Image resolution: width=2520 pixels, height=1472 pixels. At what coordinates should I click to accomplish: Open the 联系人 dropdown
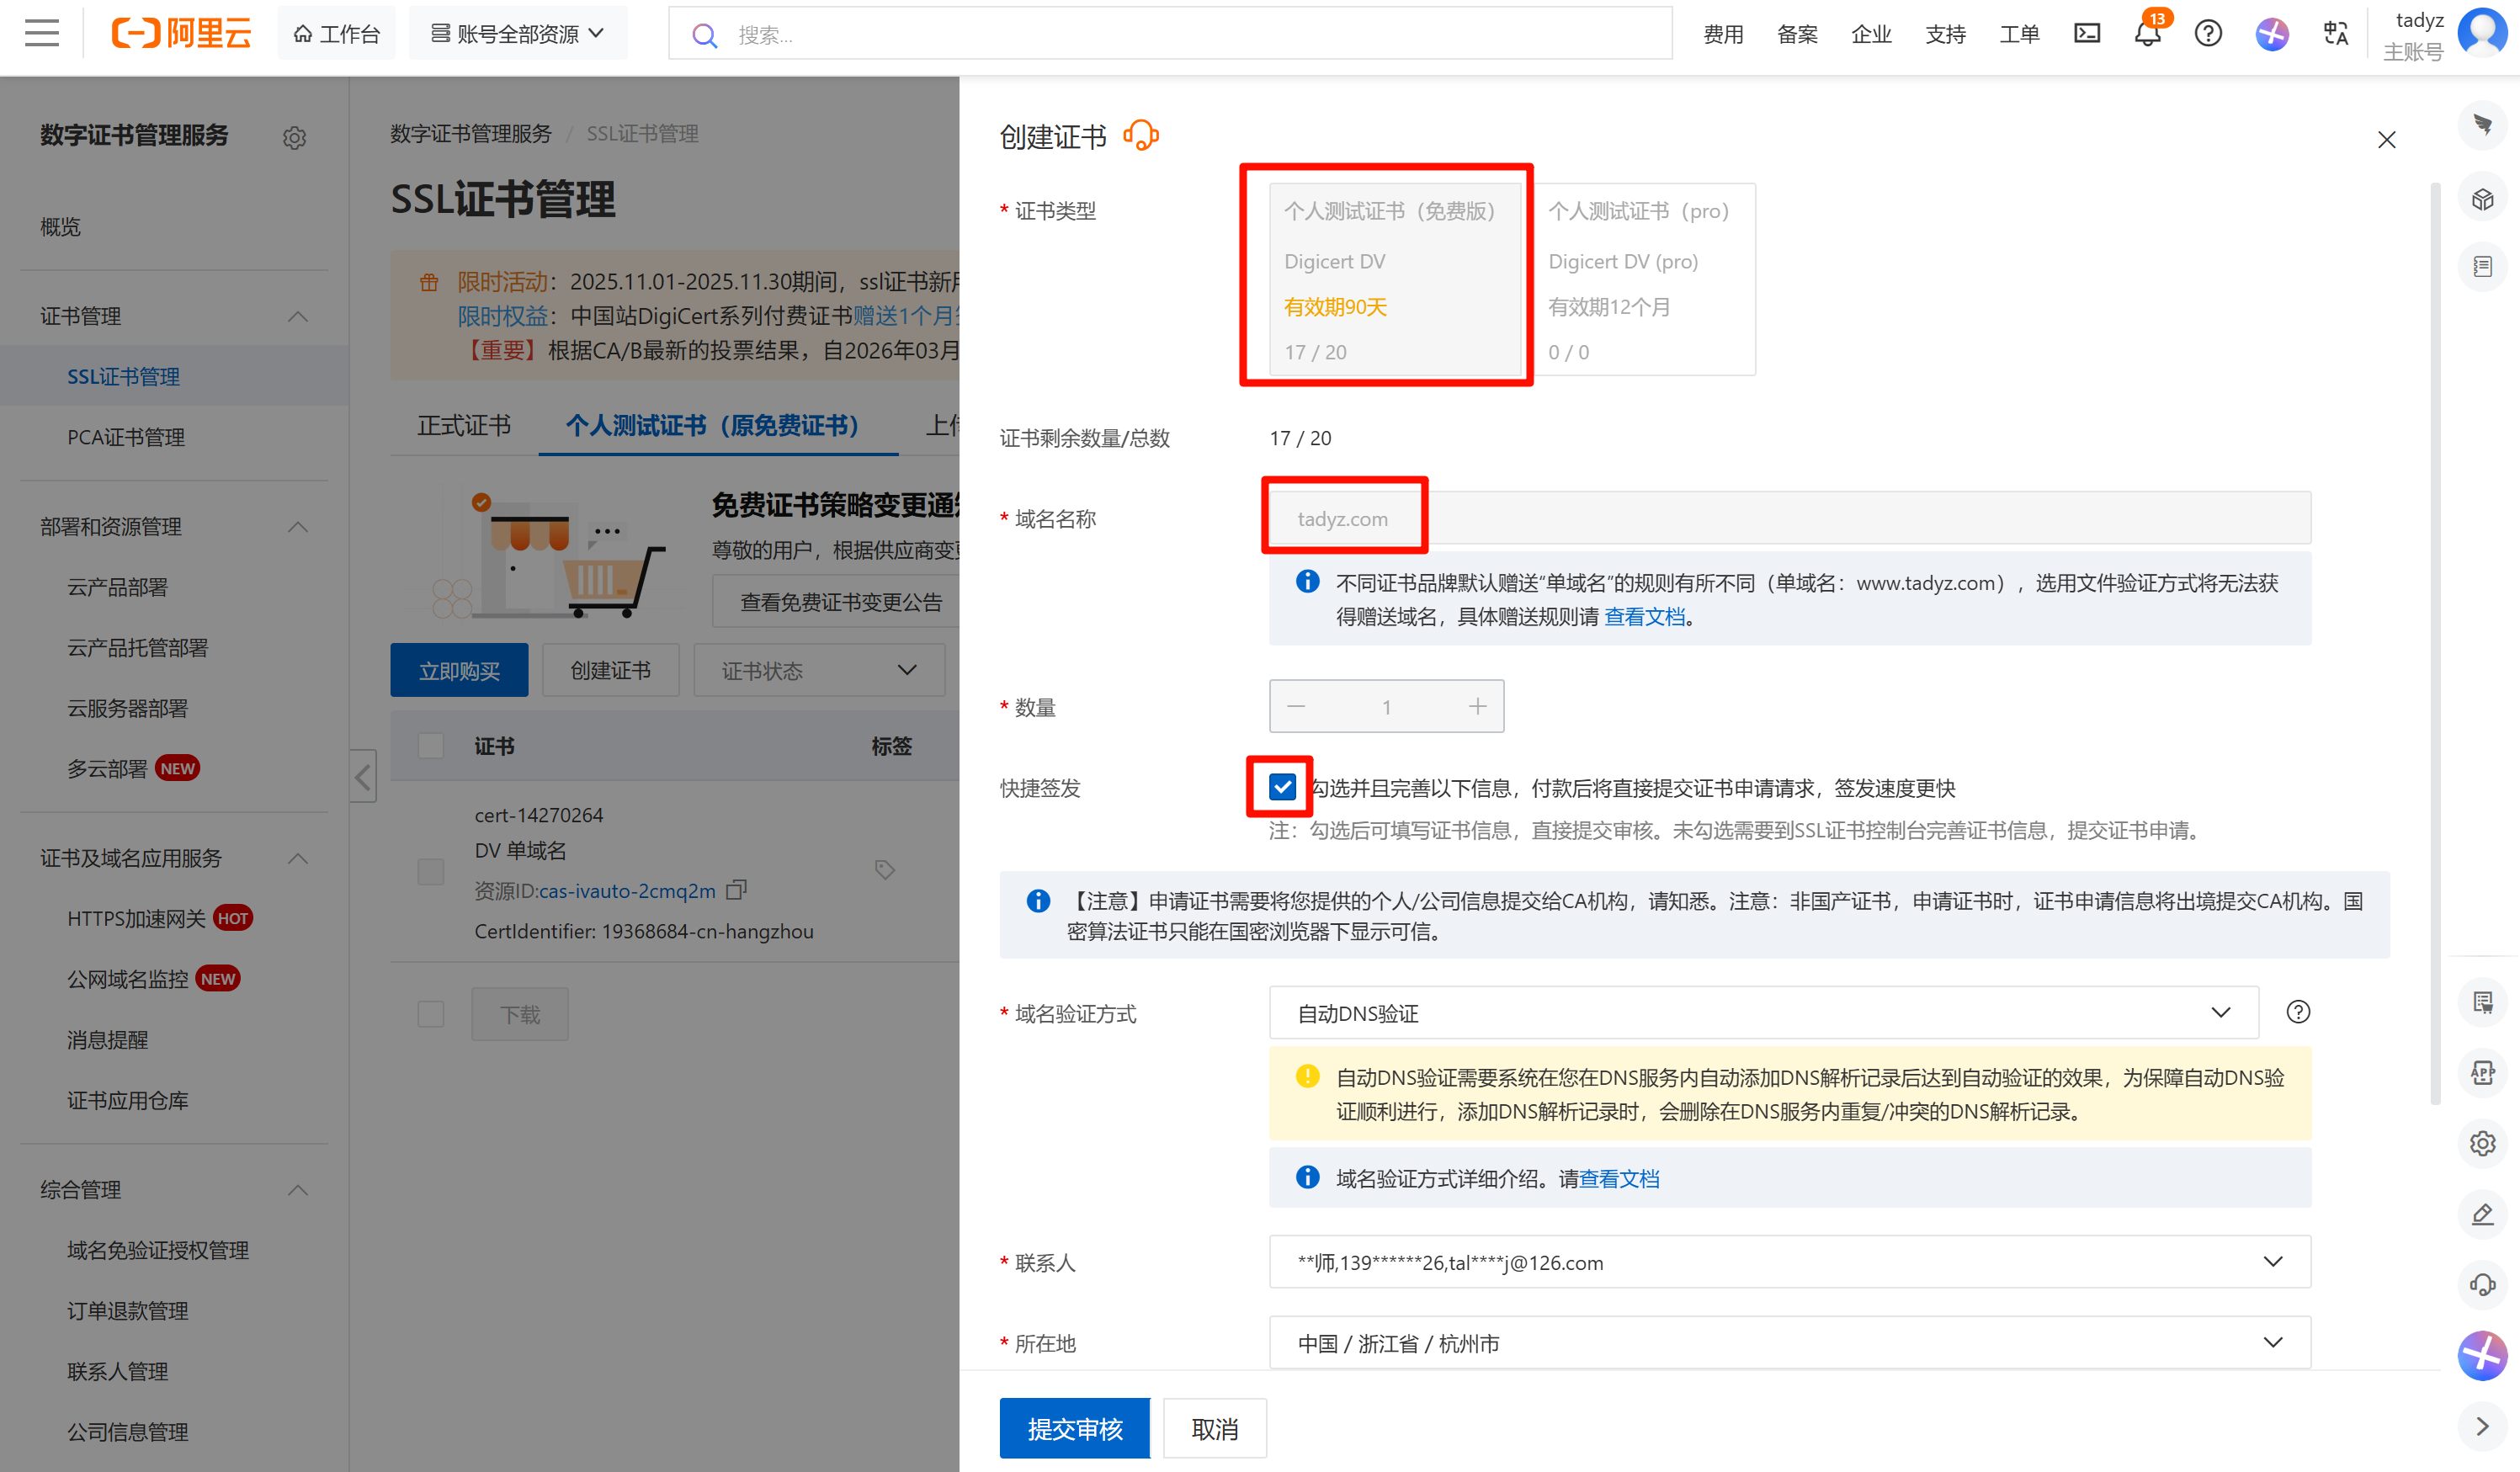(1790, 1262)
